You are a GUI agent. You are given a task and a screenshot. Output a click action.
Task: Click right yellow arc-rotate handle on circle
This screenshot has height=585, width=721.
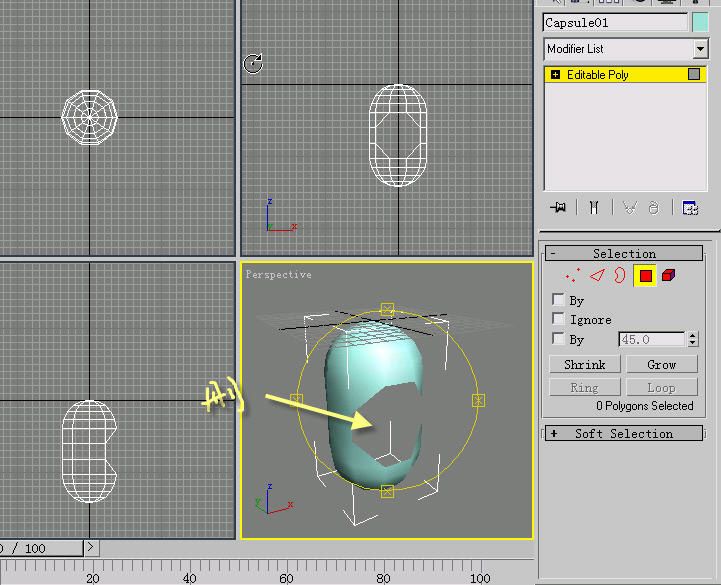click(478, 400)
